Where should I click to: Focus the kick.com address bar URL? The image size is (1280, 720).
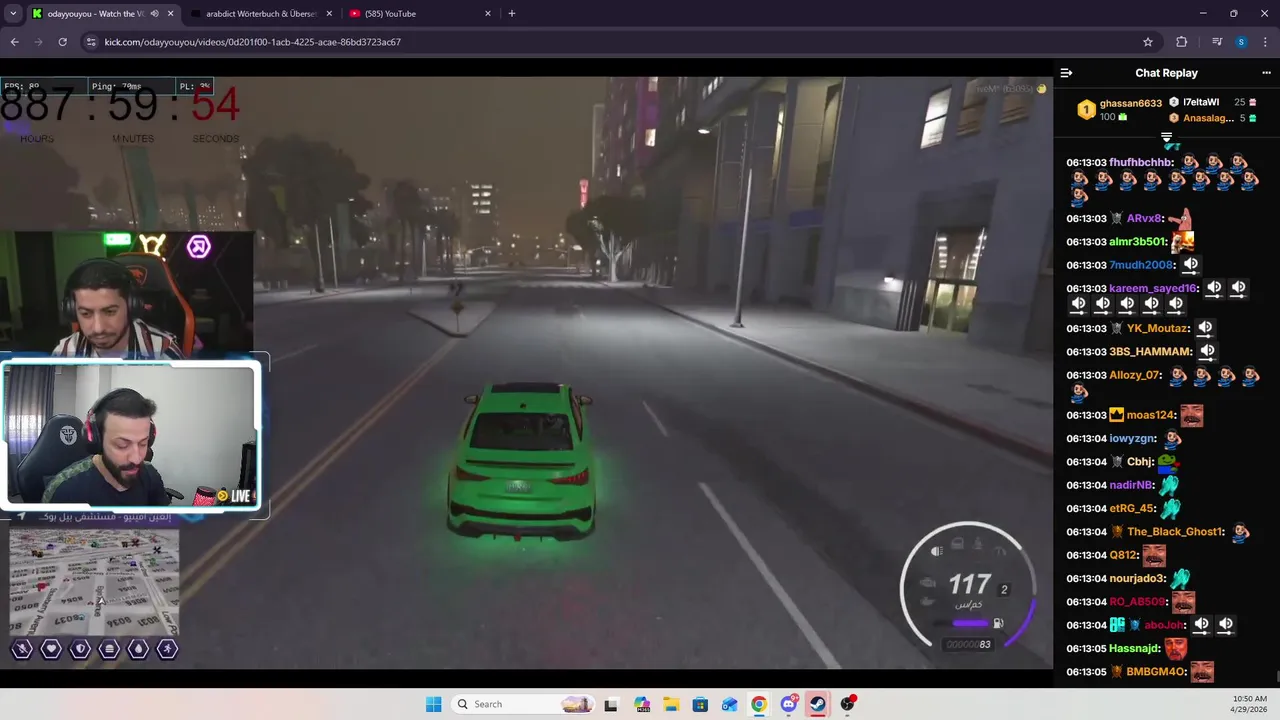(x=252, y=42)
